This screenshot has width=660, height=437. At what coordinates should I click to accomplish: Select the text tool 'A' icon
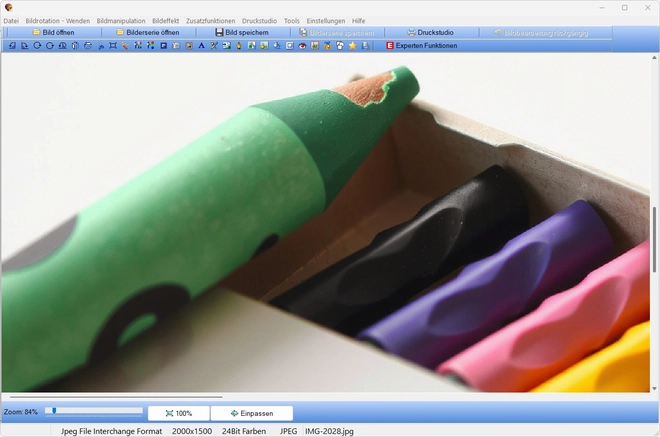coord(201,46)
